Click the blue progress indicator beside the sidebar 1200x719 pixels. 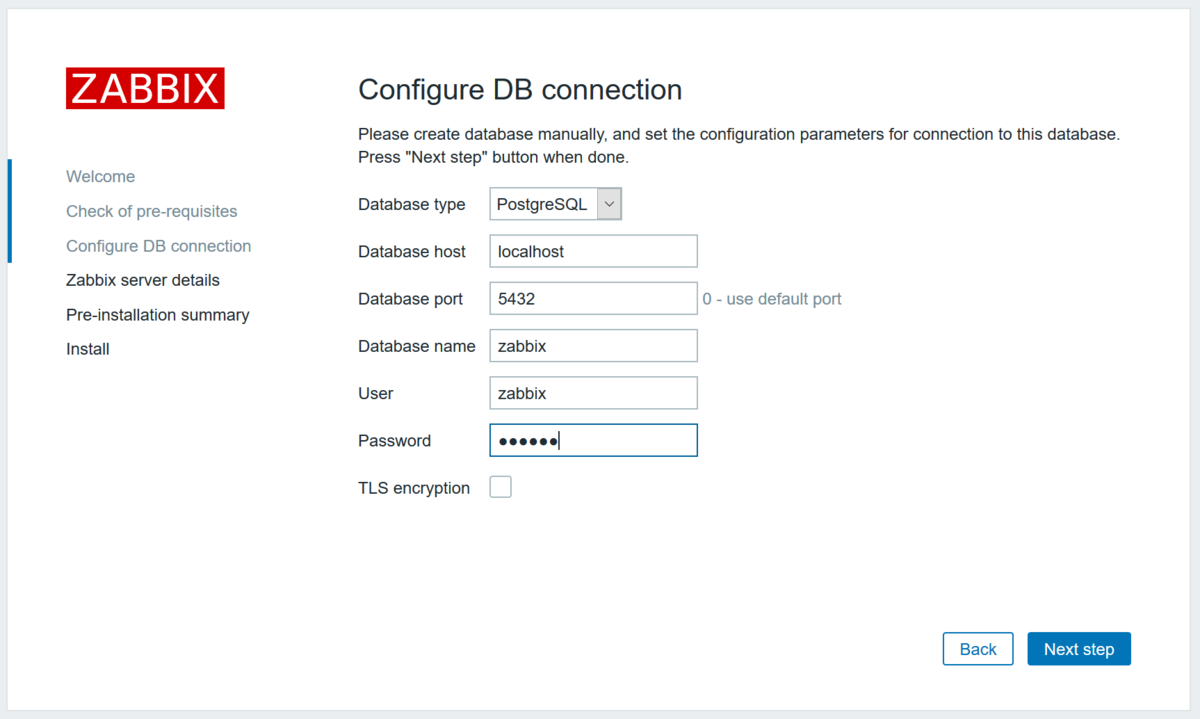[x=8, y=211]
